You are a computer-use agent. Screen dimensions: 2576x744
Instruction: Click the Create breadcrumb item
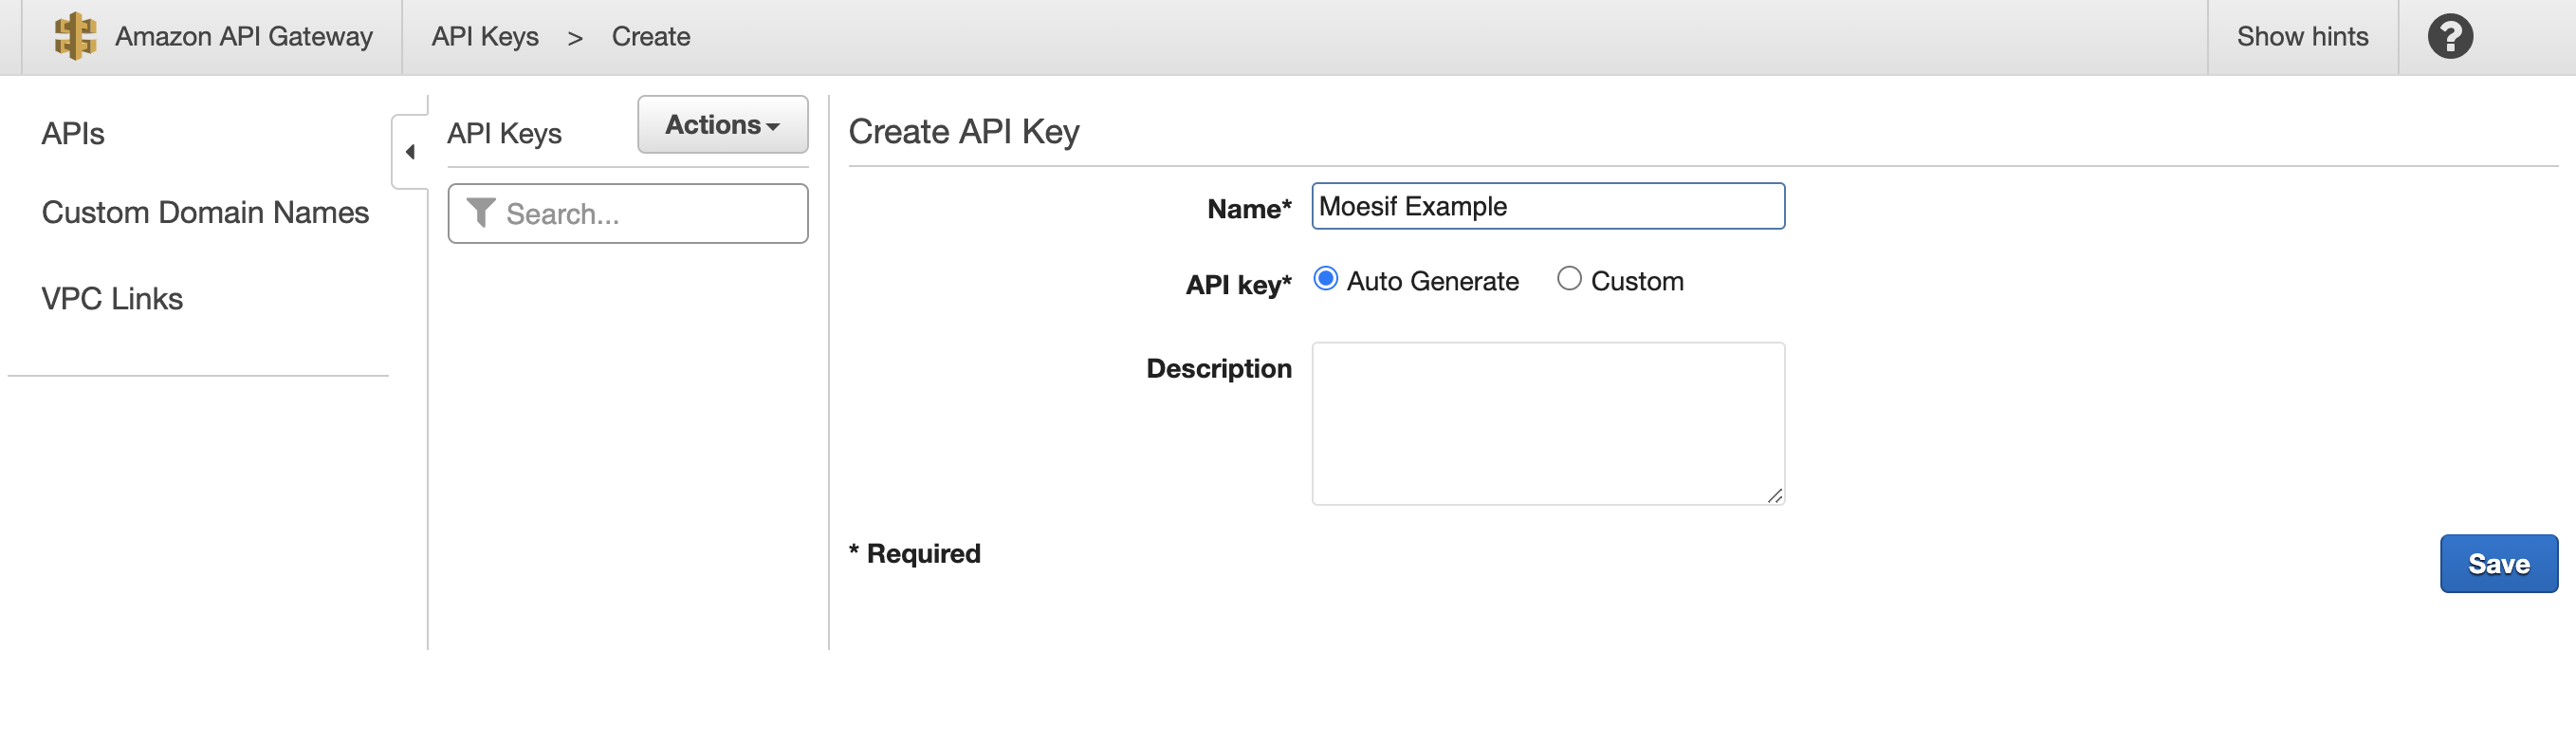651,36
